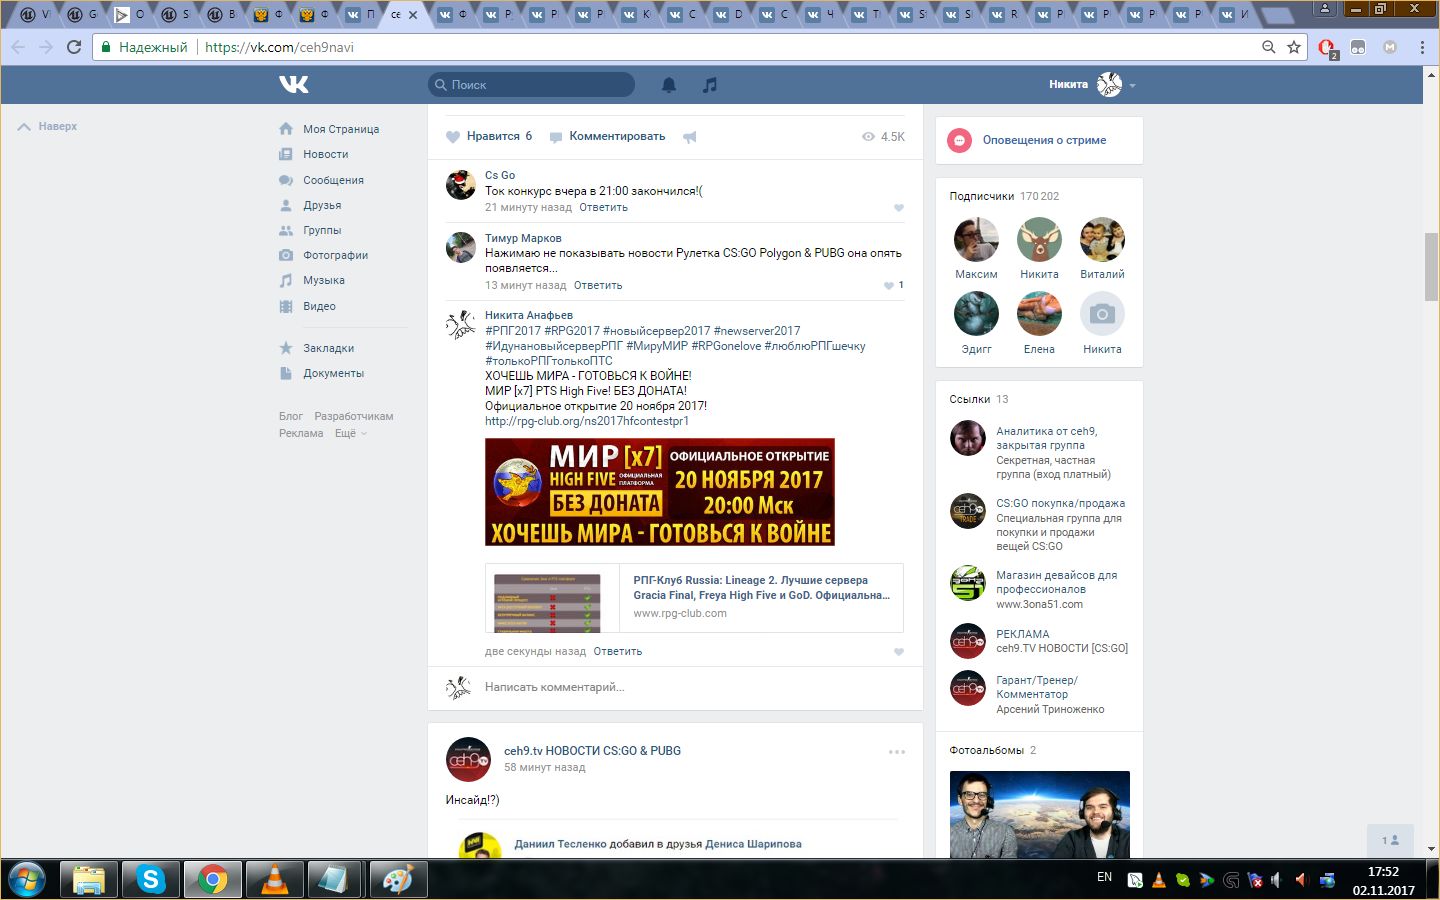Open VK home via the VK logo
Viewport: 1440px width, 900px height.
click(294, 85)
